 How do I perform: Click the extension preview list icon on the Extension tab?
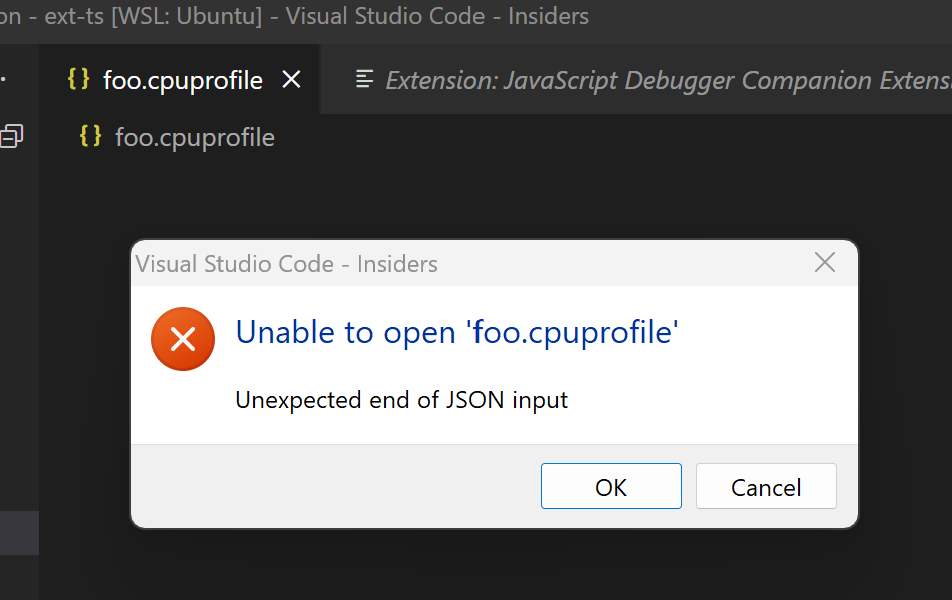(x=363, y=79)
